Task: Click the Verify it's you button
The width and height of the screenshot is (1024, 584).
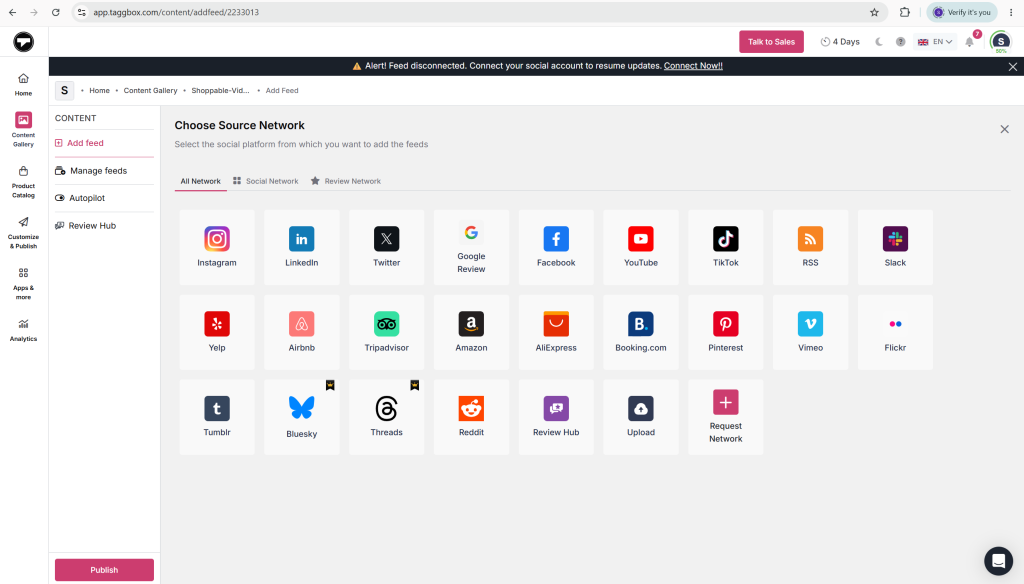Action: 962,12
